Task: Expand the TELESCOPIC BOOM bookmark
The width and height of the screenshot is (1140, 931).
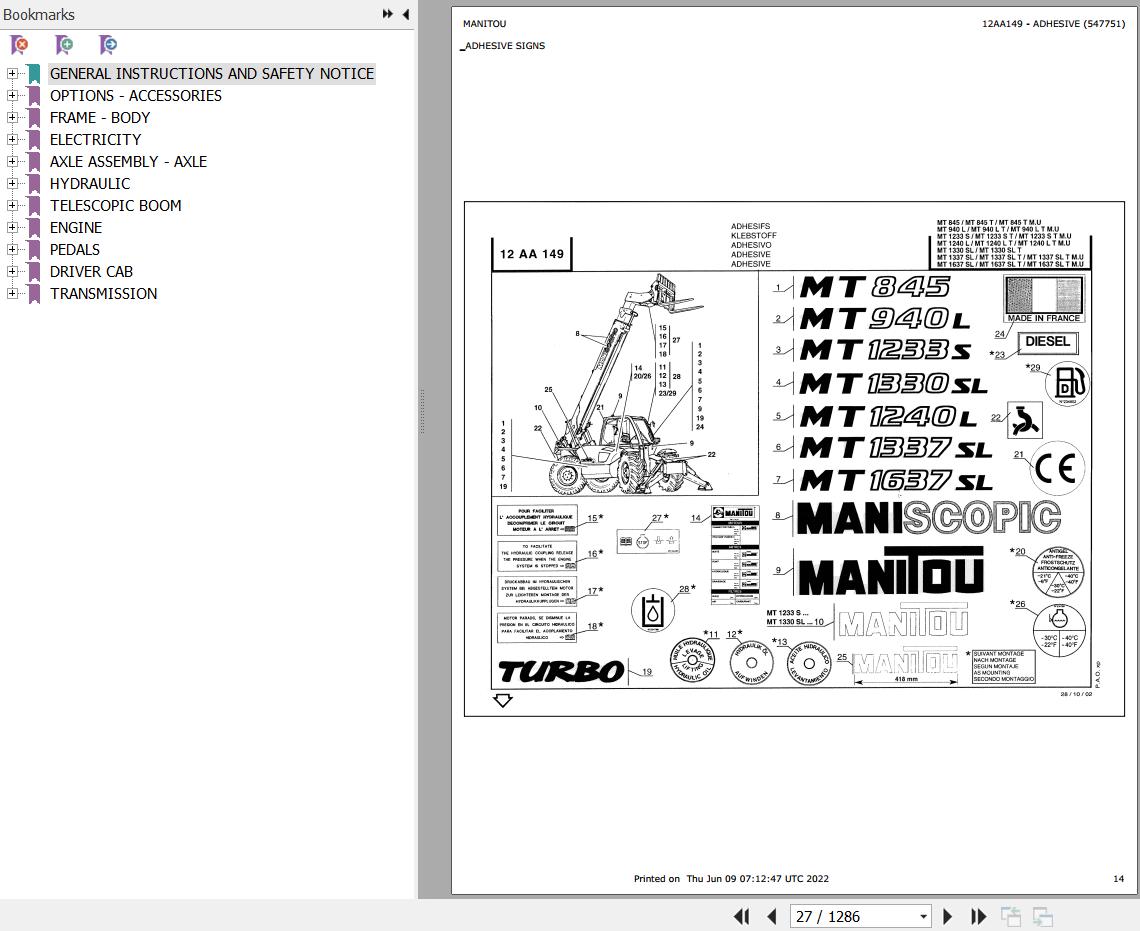Action: point(12,206)
